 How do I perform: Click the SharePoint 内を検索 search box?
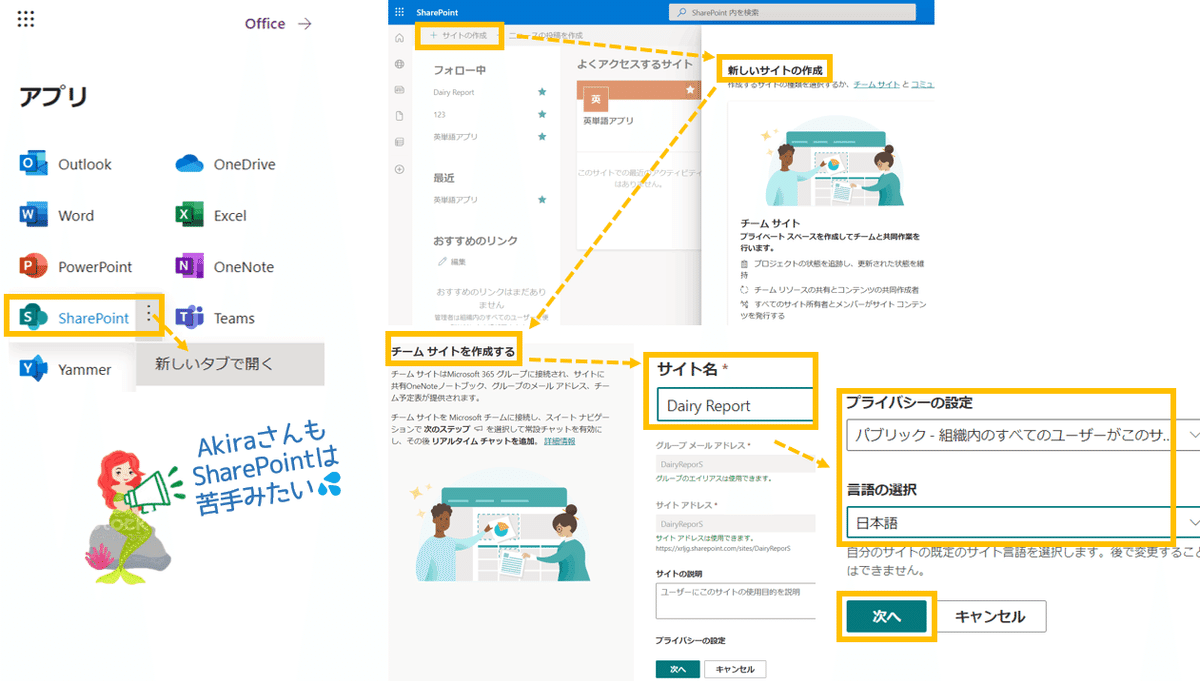click(x=791, y=12)
